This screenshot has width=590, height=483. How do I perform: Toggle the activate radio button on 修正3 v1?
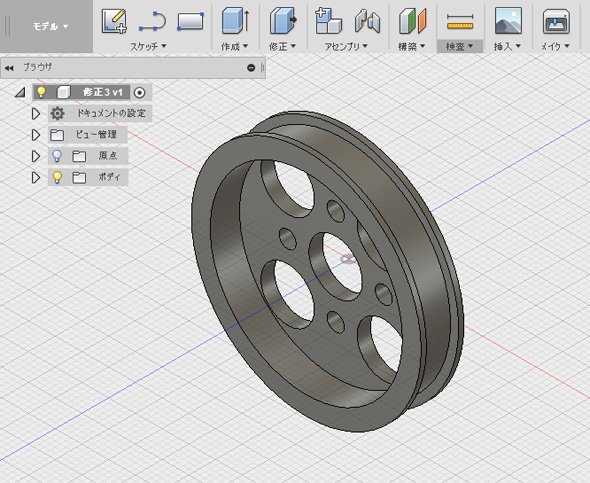(x=140, y=93)
